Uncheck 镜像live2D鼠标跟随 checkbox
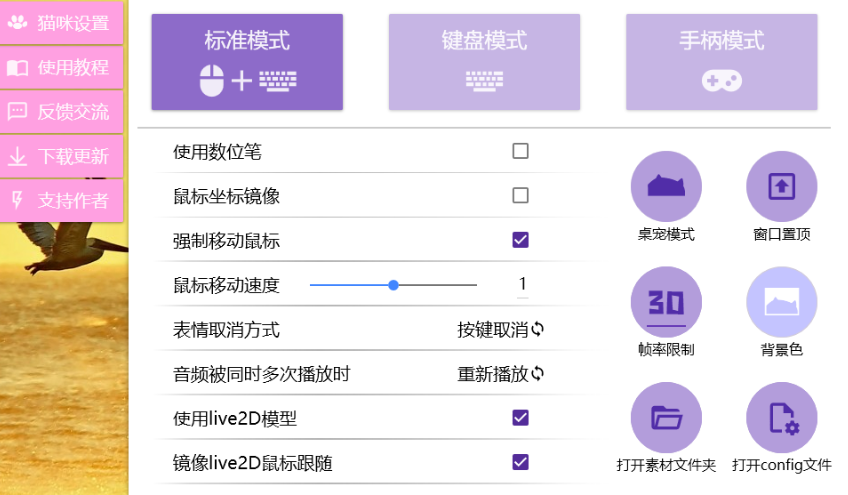 coord(520,462)
